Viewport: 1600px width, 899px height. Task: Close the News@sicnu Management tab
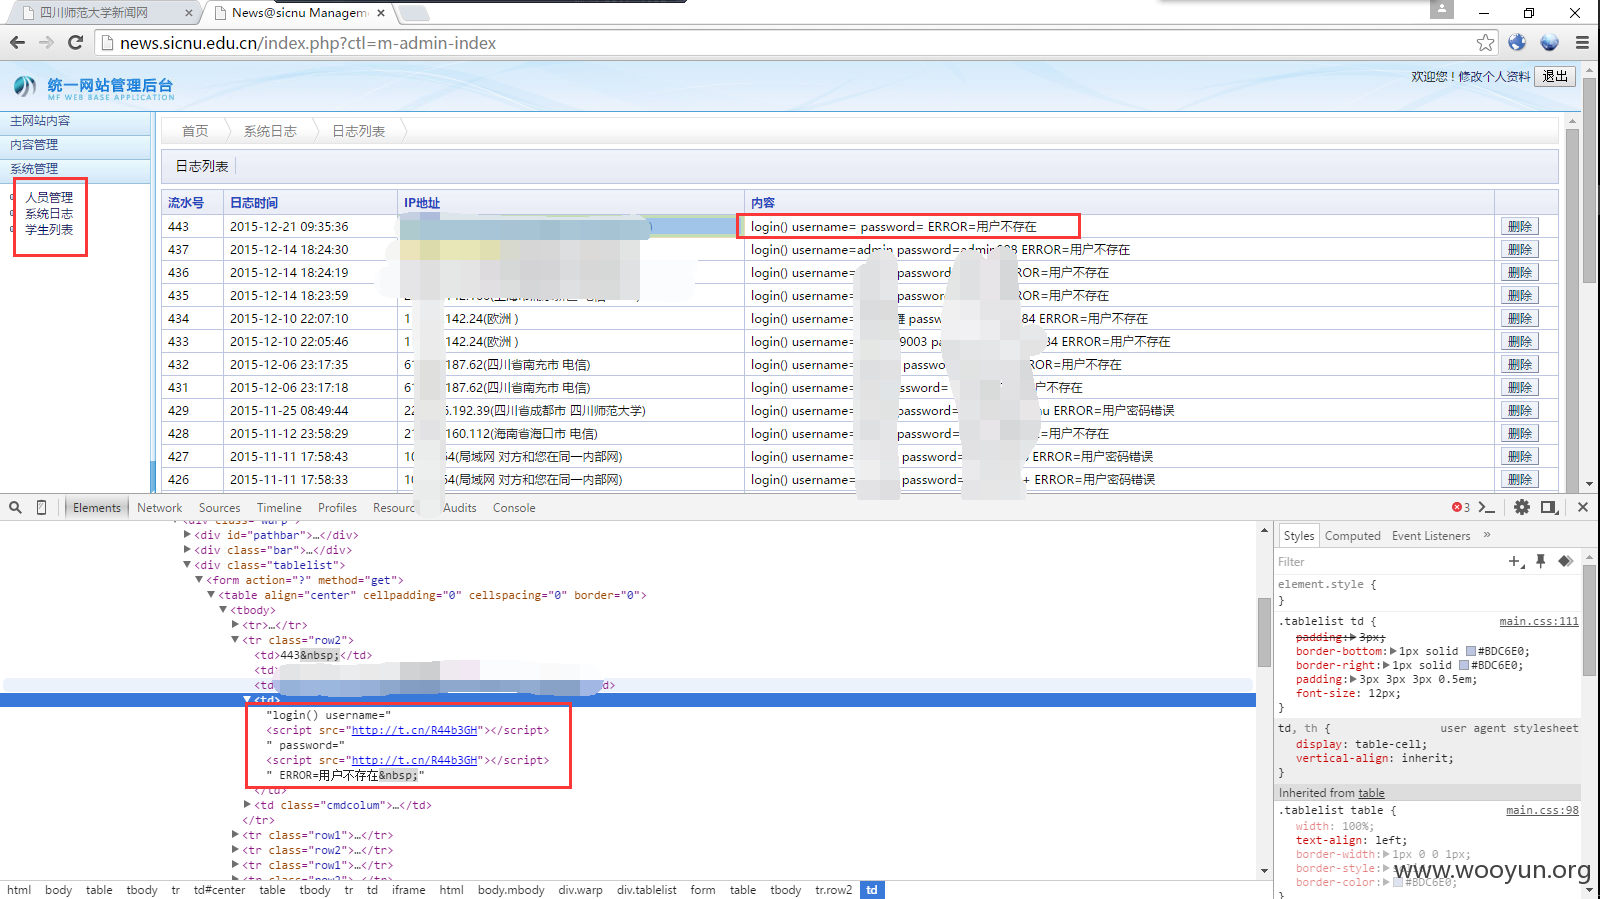(x=381, y=13)
